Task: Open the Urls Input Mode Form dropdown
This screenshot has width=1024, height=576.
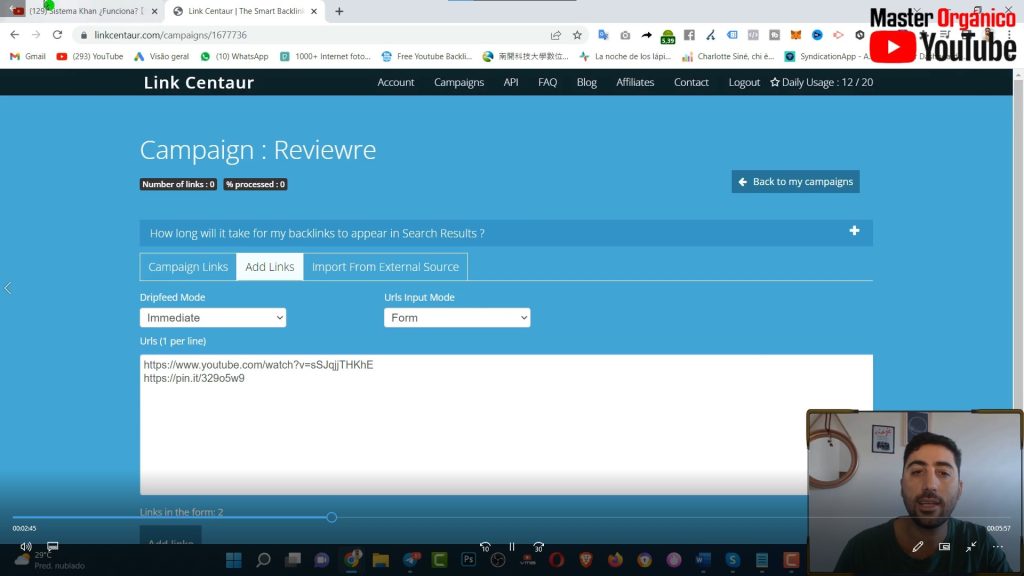Action: click(x=457, y=317)
